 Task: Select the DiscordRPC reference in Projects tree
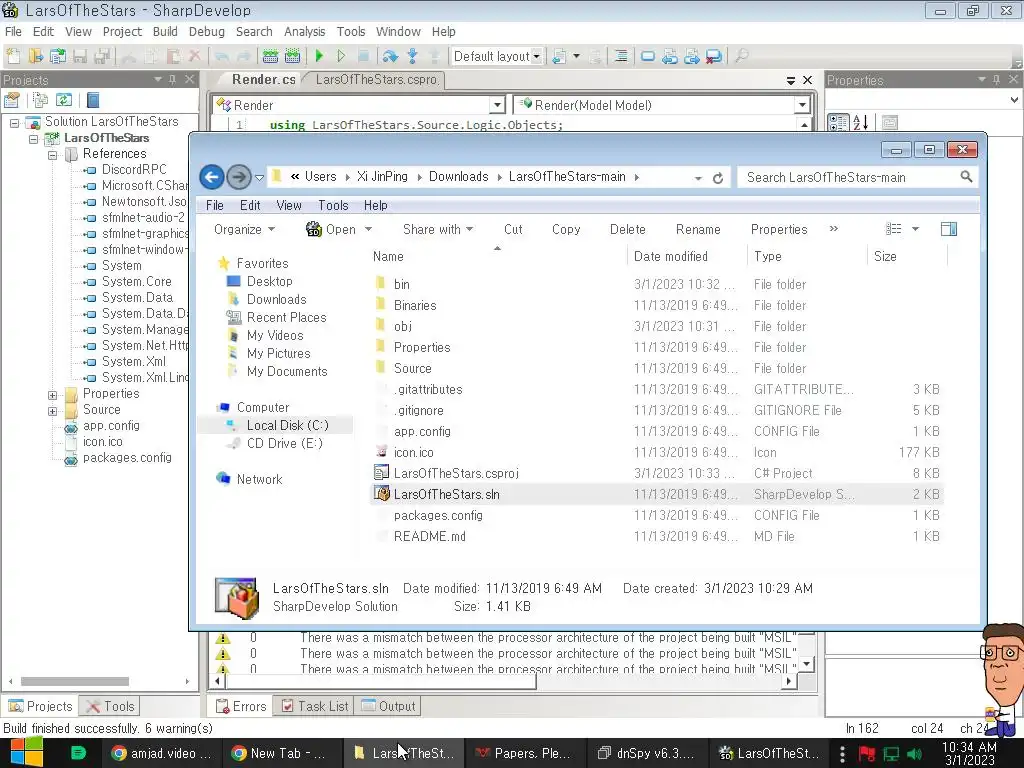pyautogui.click(x=134, y=170)
